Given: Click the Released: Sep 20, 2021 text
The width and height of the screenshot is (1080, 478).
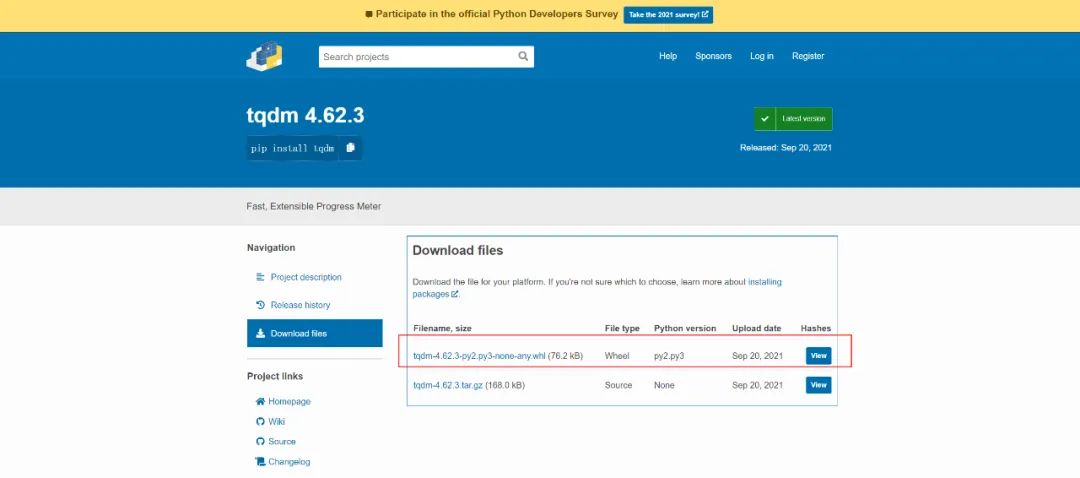Looking at the screenshot, I should click(786, 147).
